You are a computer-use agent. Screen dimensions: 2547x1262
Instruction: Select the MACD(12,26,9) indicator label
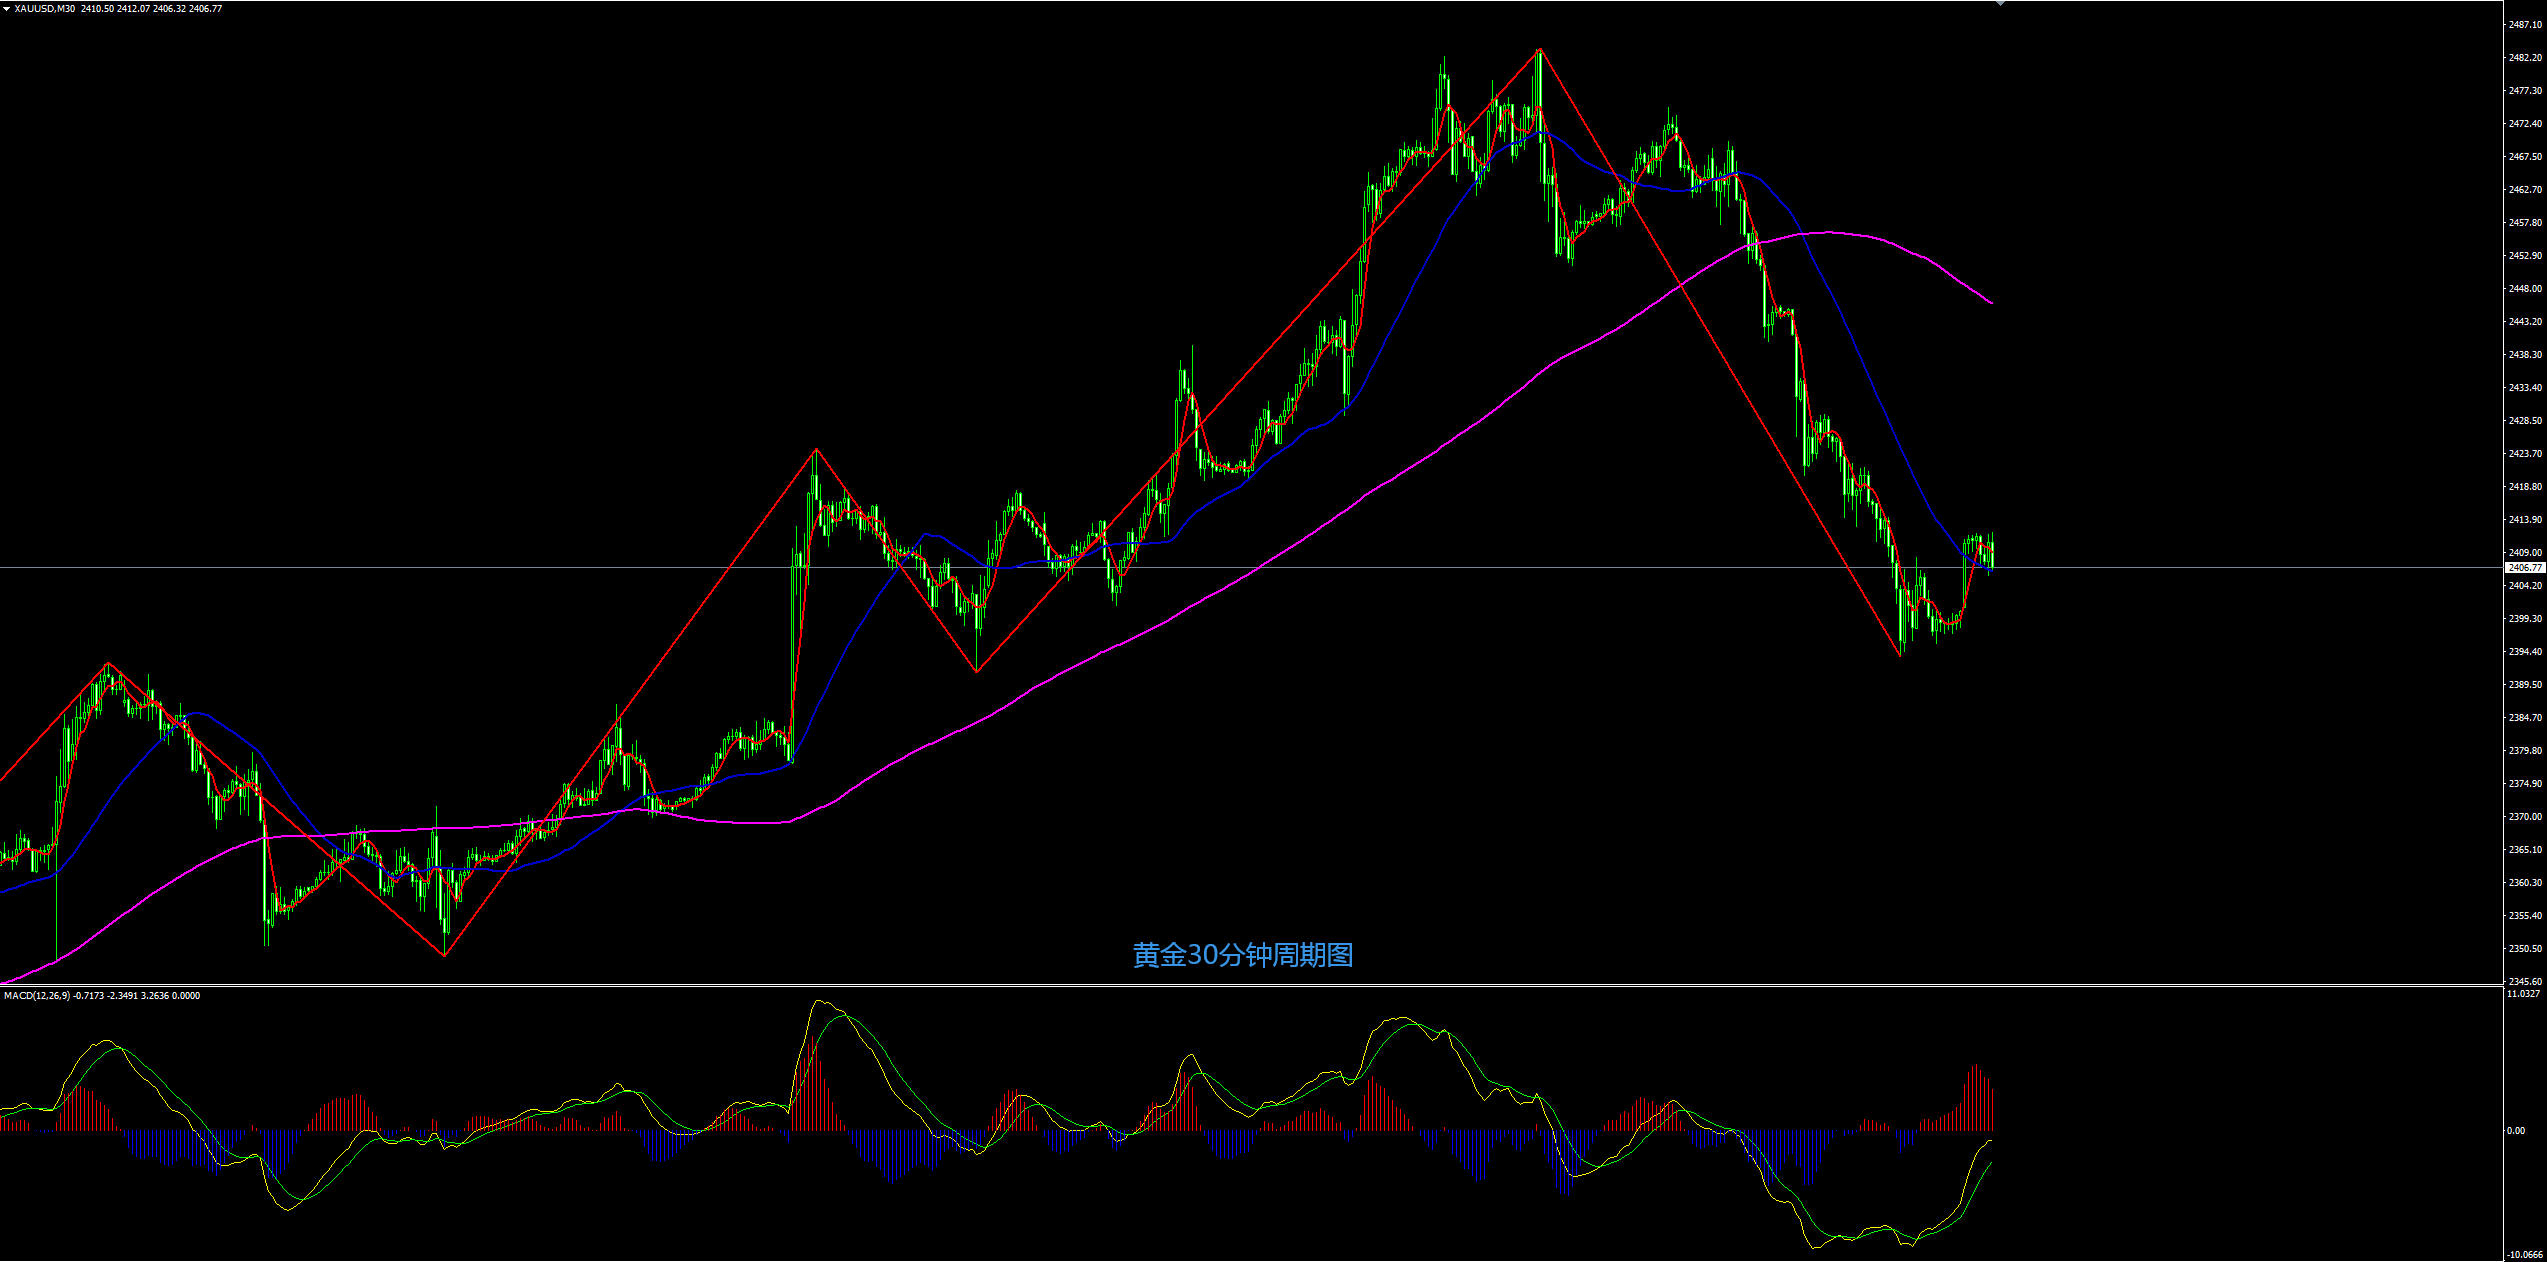37,996
